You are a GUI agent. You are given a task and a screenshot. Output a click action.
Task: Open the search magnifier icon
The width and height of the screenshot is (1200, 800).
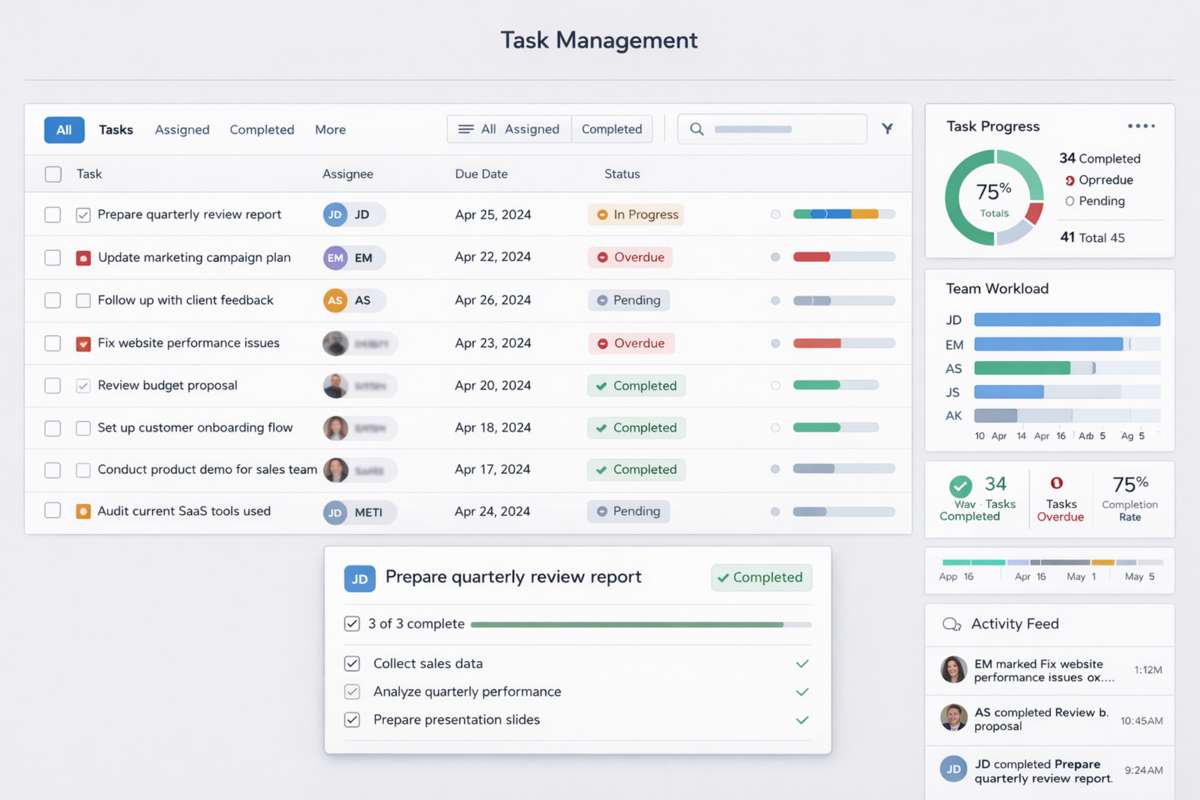coord(696,129)
